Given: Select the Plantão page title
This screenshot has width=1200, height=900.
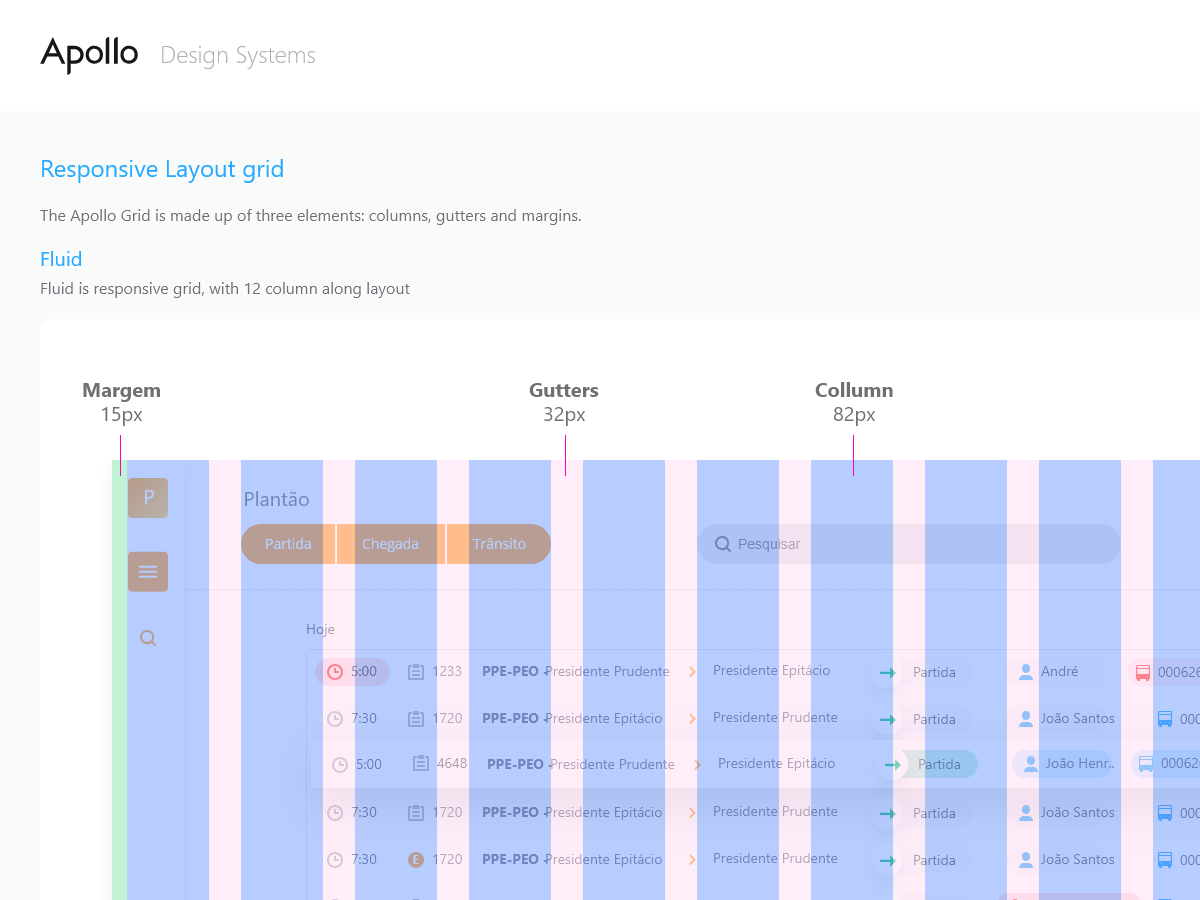Looking at the screenshot, I should click(x=277, y=498).
